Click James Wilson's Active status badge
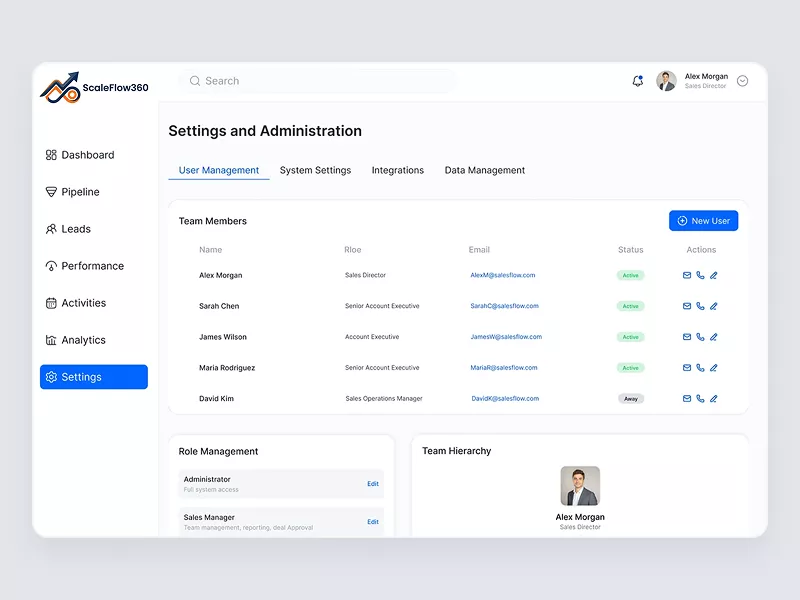Viewport: 800px width, 600px height. (631, 337)
